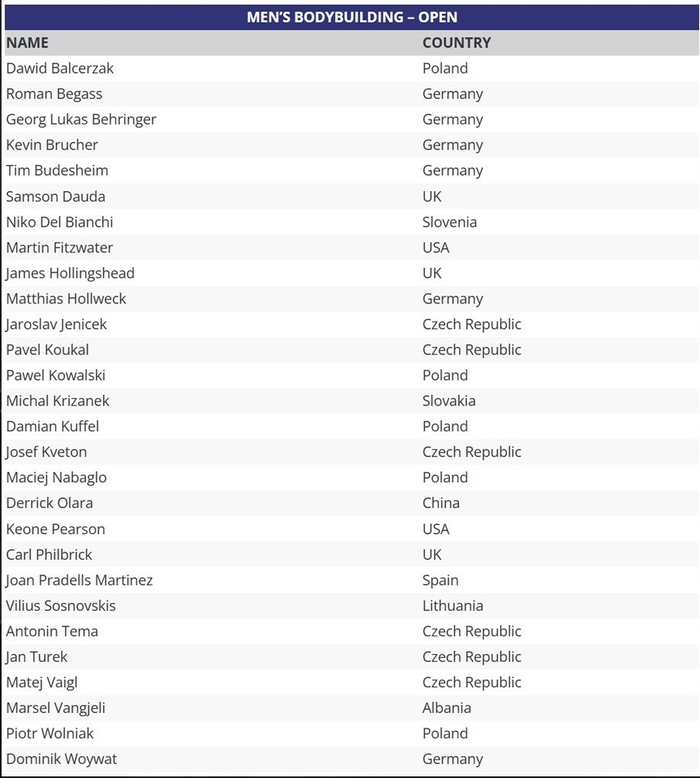Select Albania in Marsel Vangjeli's row
The height and width of the screenshot is (778, 700).
447,708
